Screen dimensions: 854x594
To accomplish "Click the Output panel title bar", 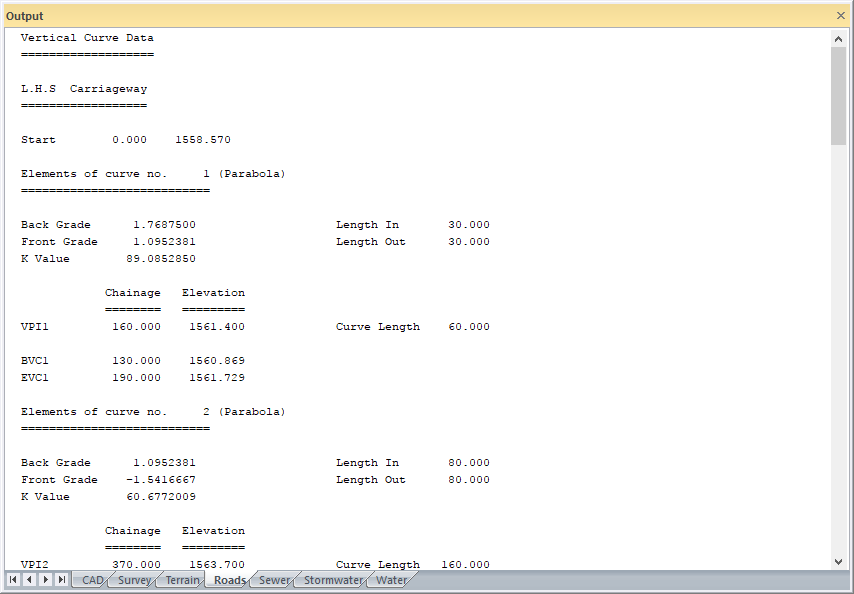I will tap(400, 16).
